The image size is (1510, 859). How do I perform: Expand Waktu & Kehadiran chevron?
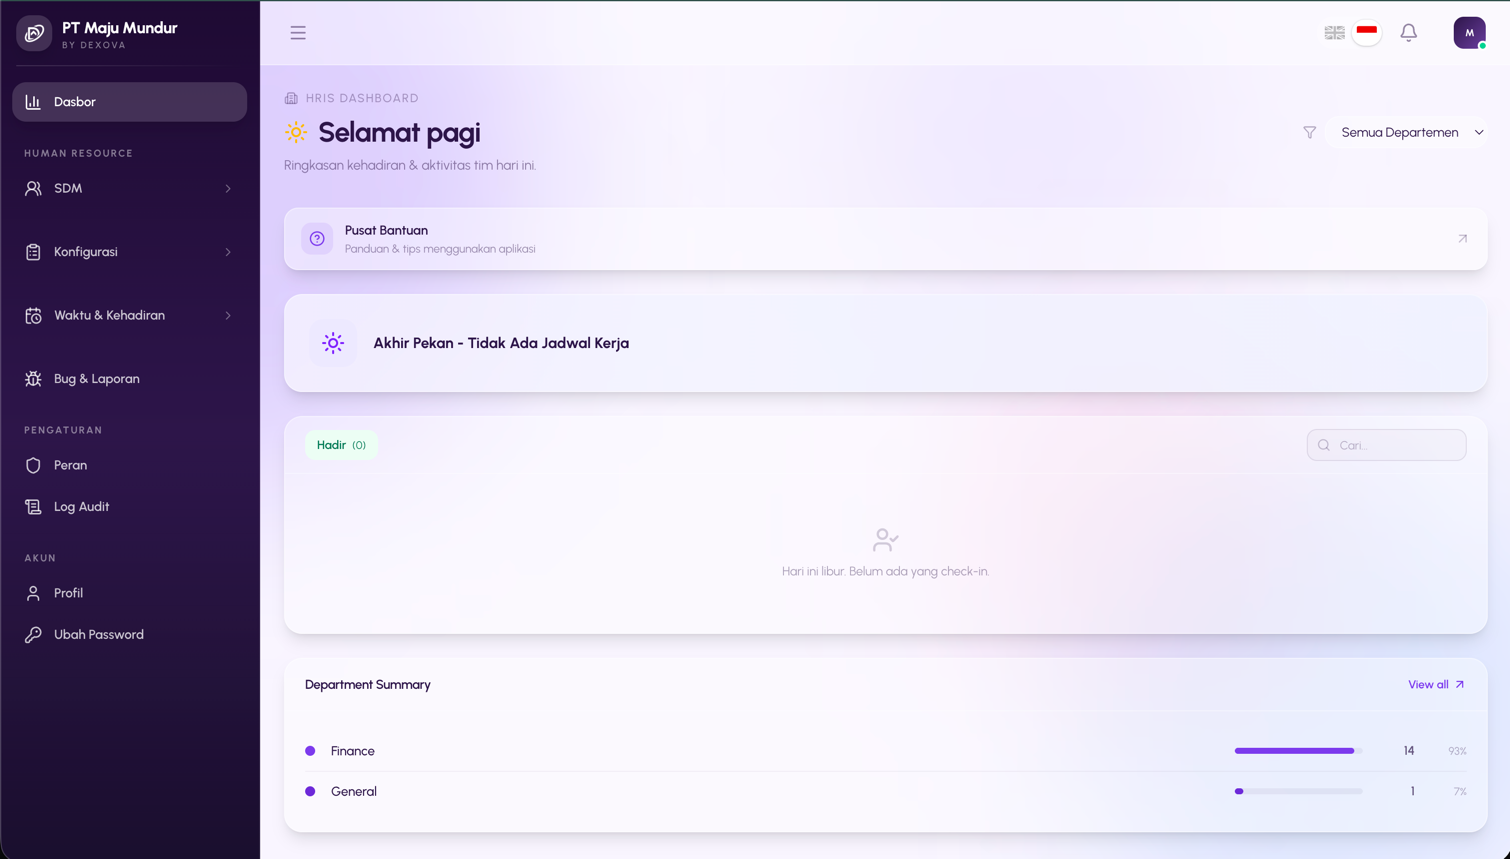pyautogui.click(x=228, y=315)
